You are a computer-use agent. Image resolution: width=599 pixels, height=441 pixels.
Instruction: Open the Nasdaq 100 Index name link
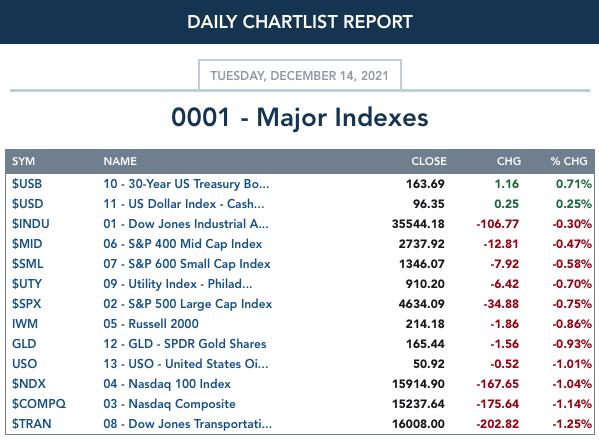click(x=167, y=384)
